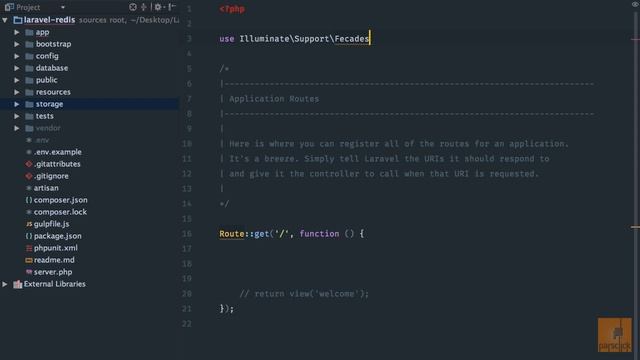
Task: Open the artisan file
Action: 46,188
